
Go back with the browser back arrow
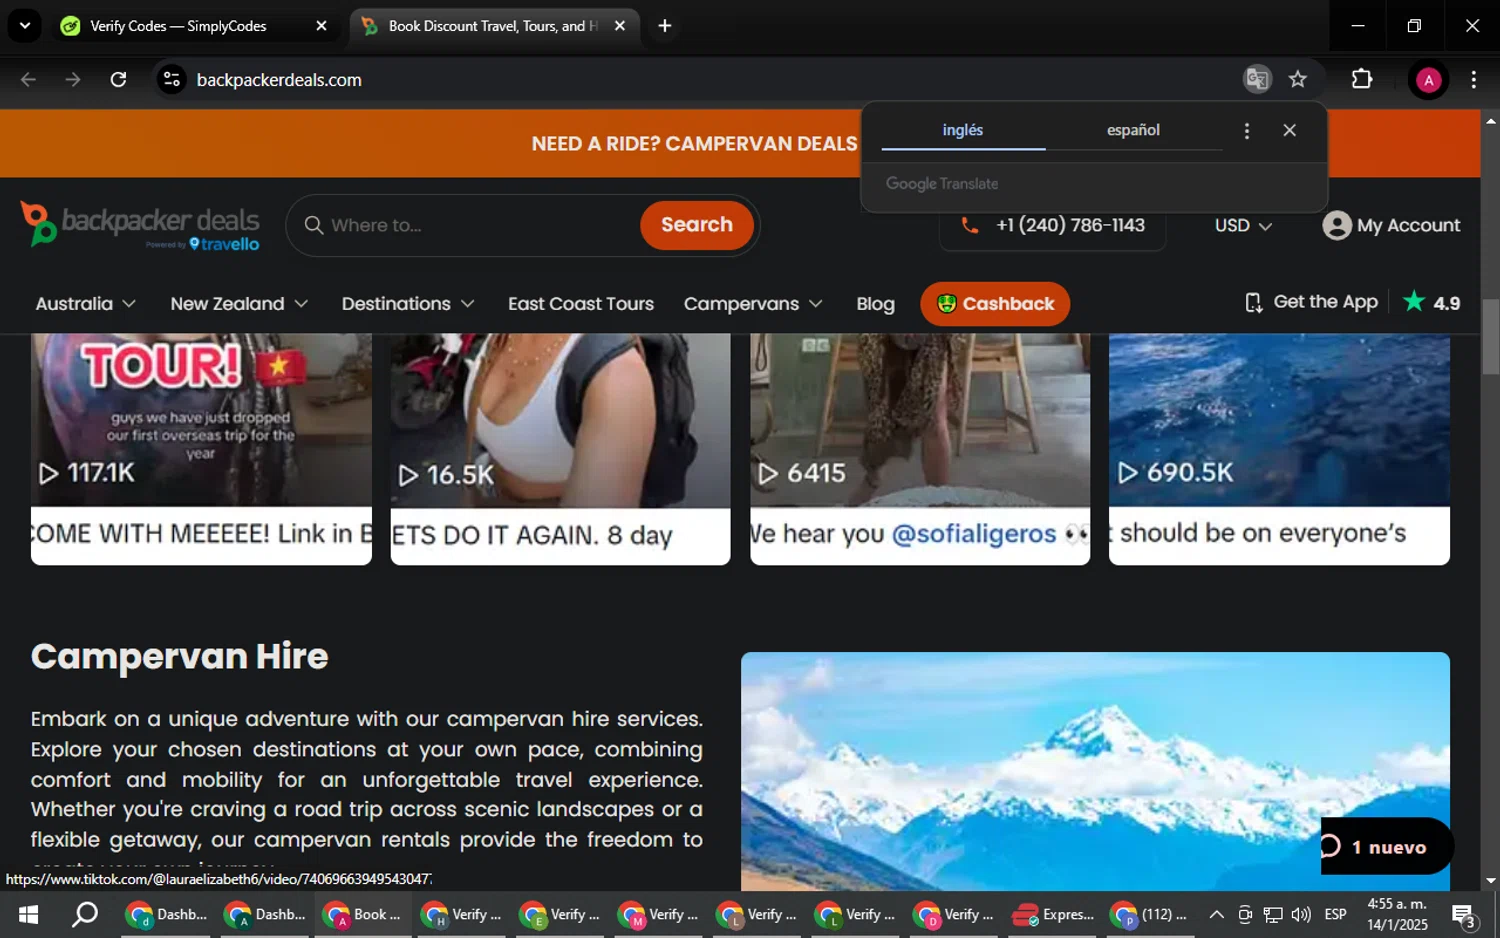coord(28,79)
